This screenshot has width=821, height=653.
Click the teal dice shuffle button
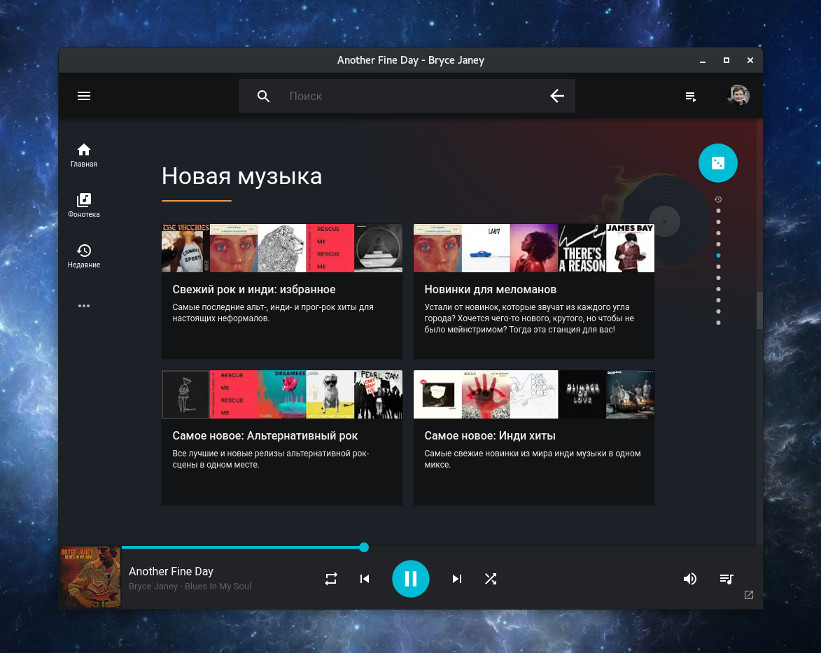pyautogui.click(x=718, y=163)
